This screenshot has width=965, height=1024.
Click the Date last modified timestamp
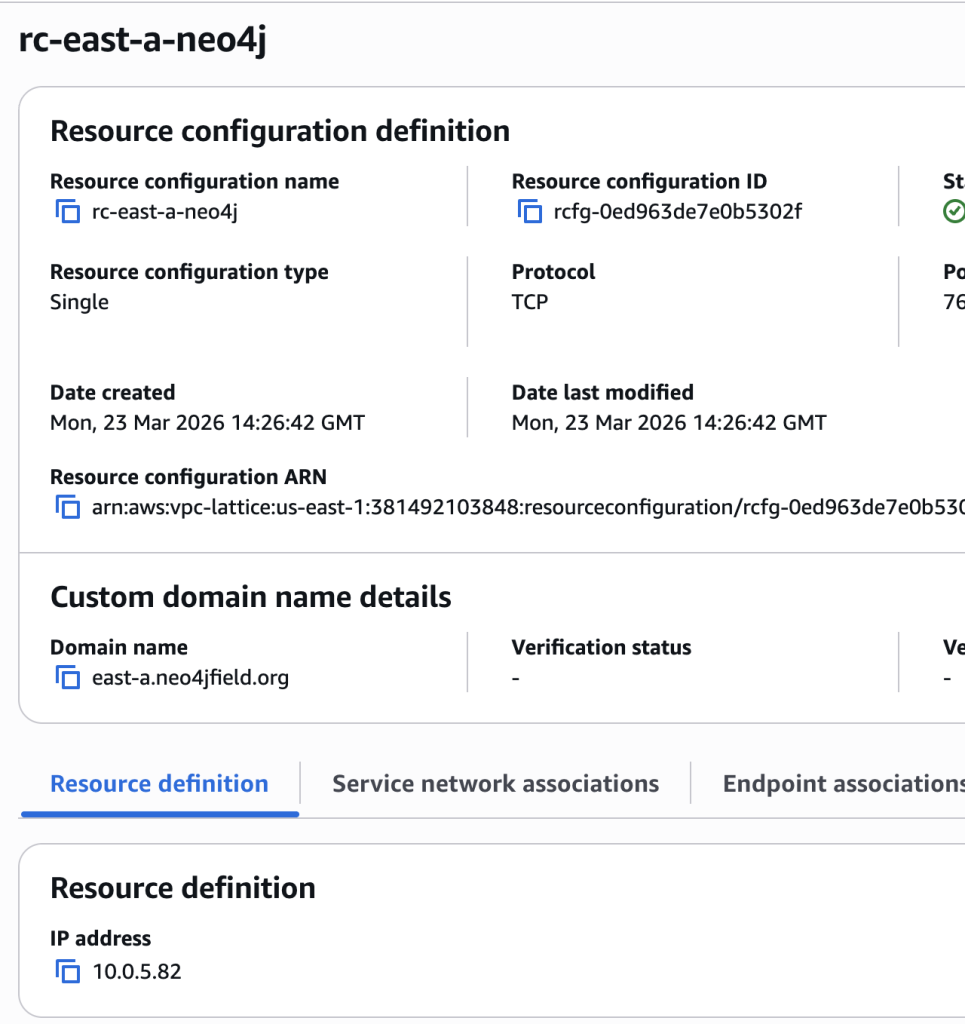click(669, 423)
